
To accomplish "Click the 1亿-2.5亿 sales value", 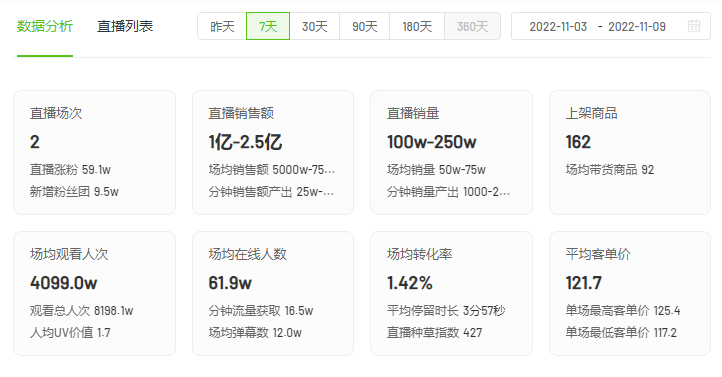I will pyautogui.click(x=245, y=142).
